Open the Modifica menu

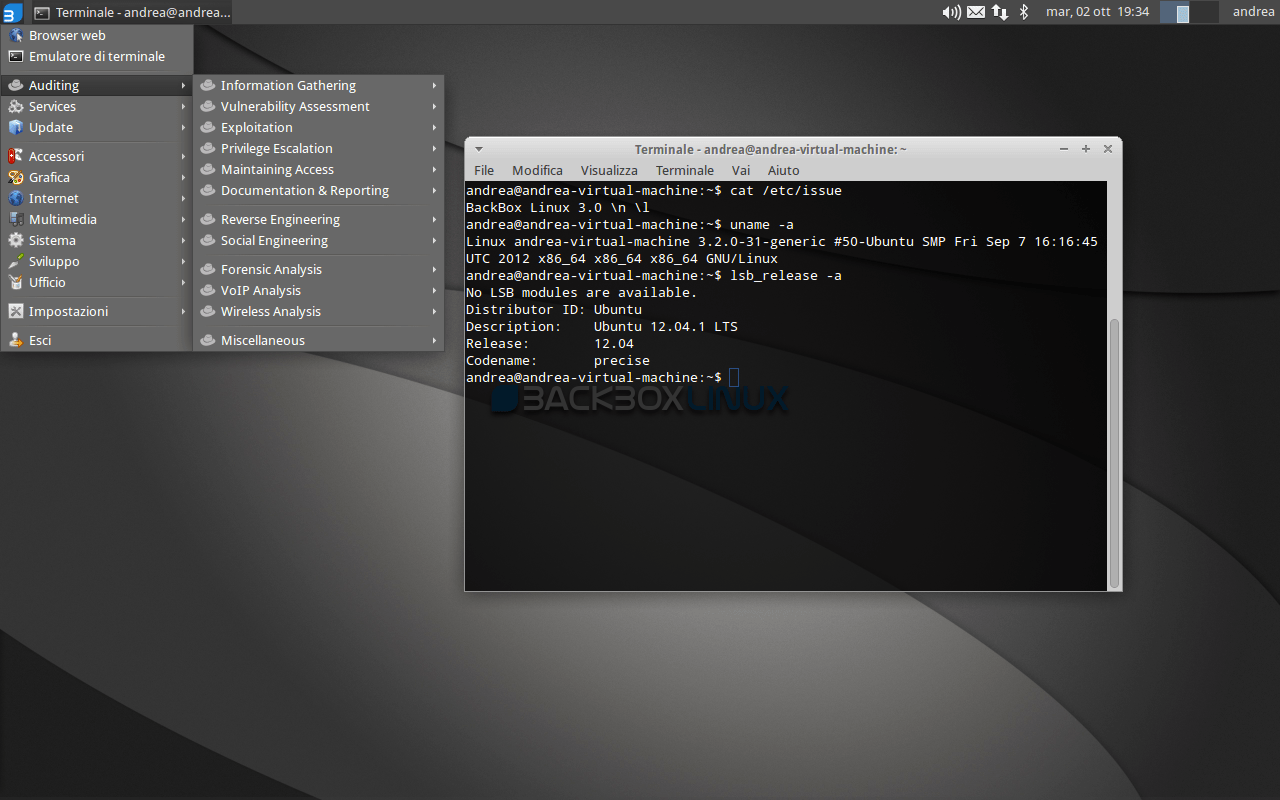coord(537,170)
